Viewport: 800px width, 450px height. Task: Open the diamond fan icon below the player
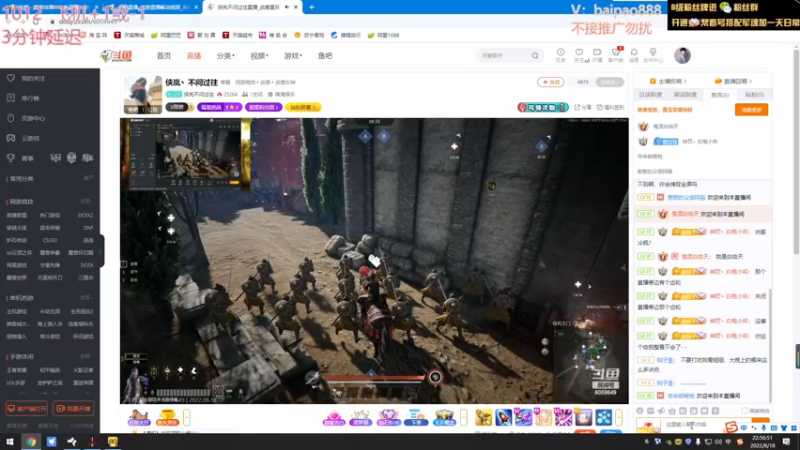tap(388, 417)
